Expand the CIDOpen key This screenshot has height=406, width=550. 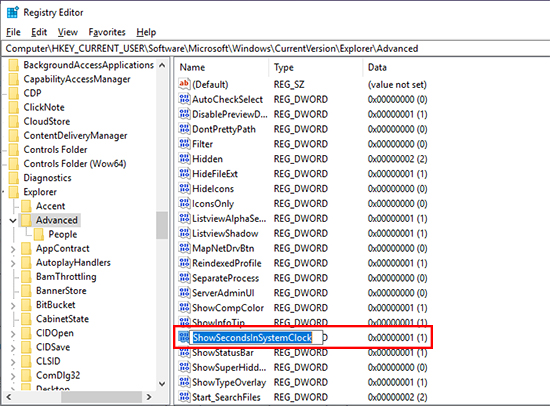(13, 334)
